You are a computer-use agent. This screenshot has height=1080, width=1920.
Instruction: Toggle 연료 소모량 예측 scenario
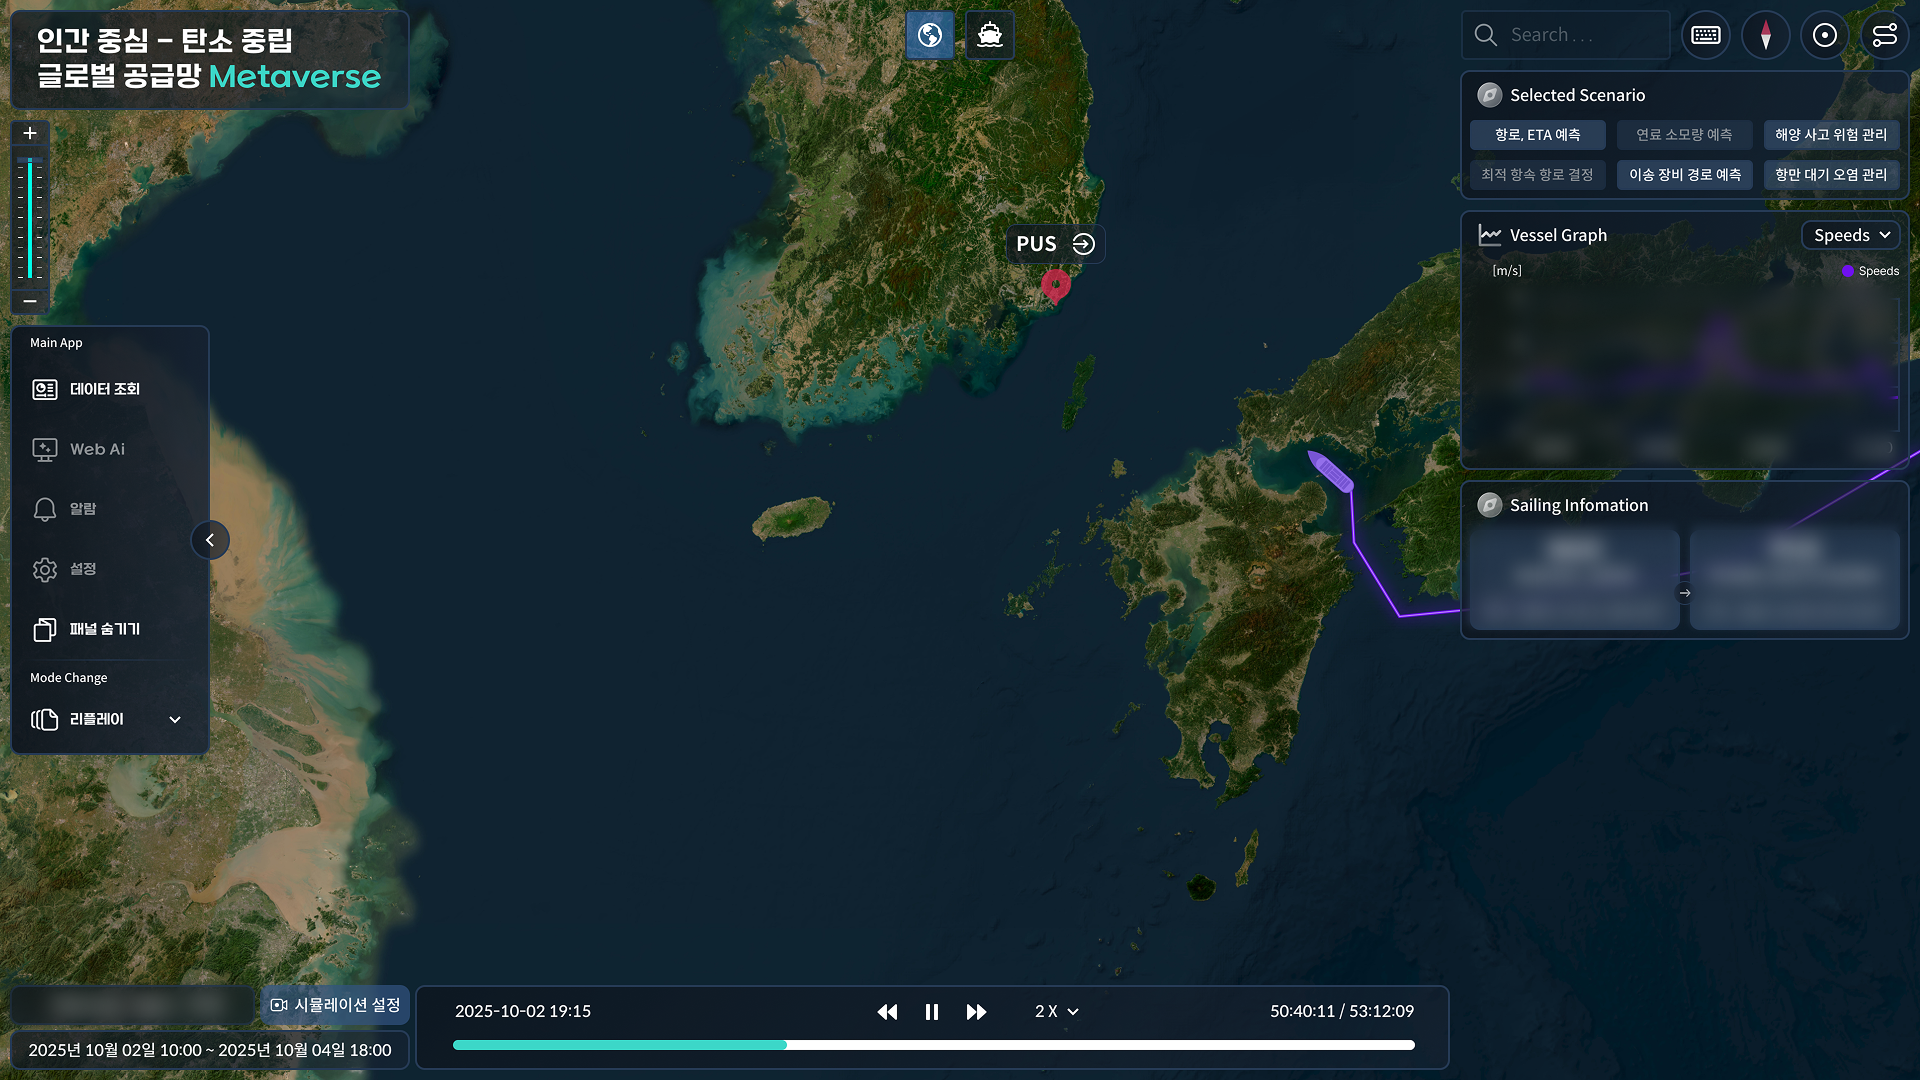[x=1685, y=135]
